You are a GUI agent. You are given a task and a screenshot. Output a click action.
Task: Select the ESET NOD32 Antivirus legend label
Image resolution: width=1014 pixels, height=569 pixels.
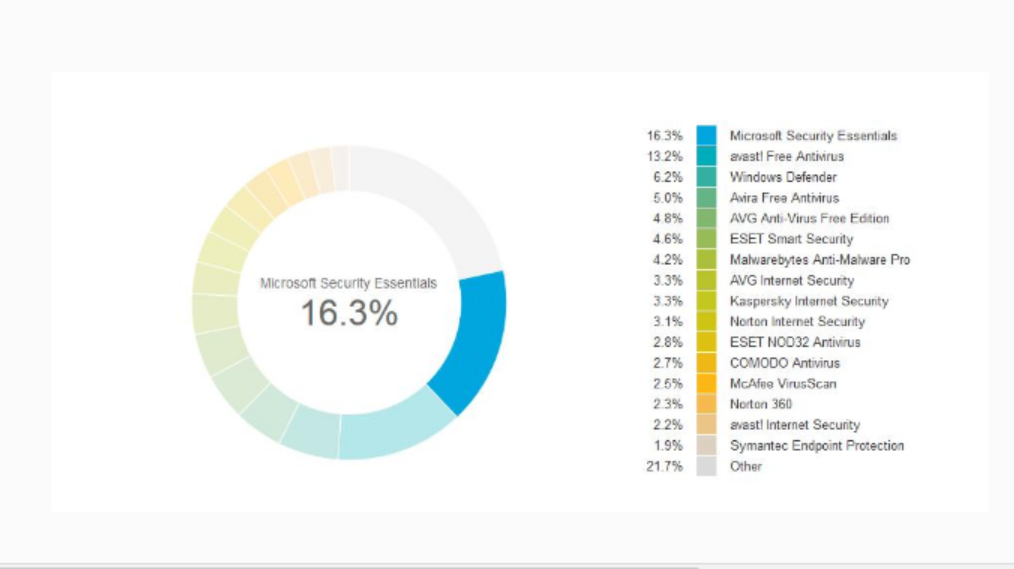tap(795, 342)
